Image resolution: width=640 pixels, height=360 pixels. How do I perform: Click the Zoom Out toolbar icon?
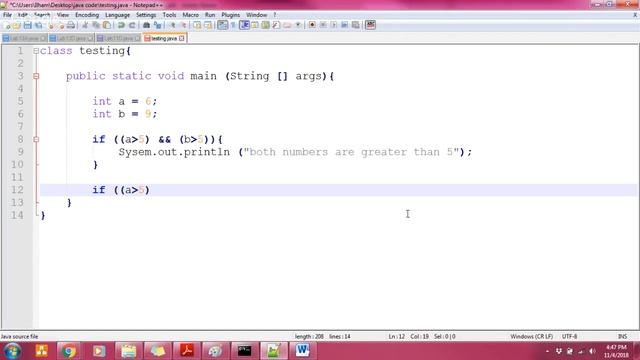[184, 25]
